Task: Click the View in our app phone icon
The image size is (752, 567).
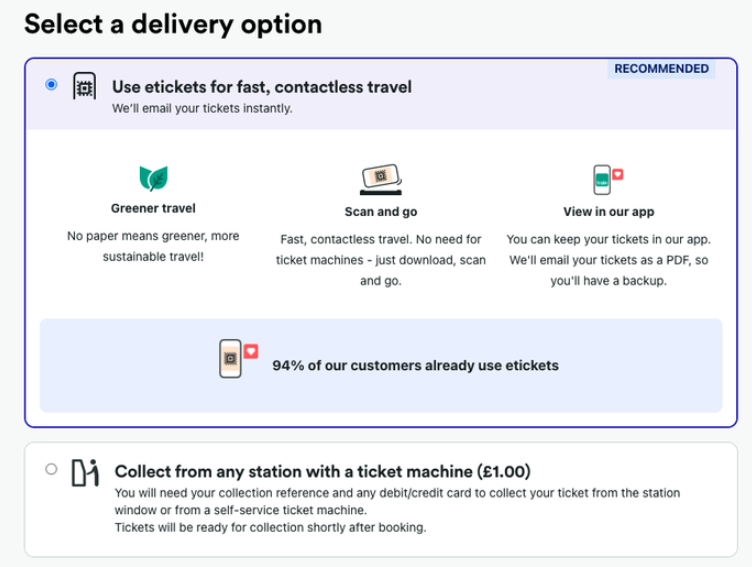Action: pos(602,180)
